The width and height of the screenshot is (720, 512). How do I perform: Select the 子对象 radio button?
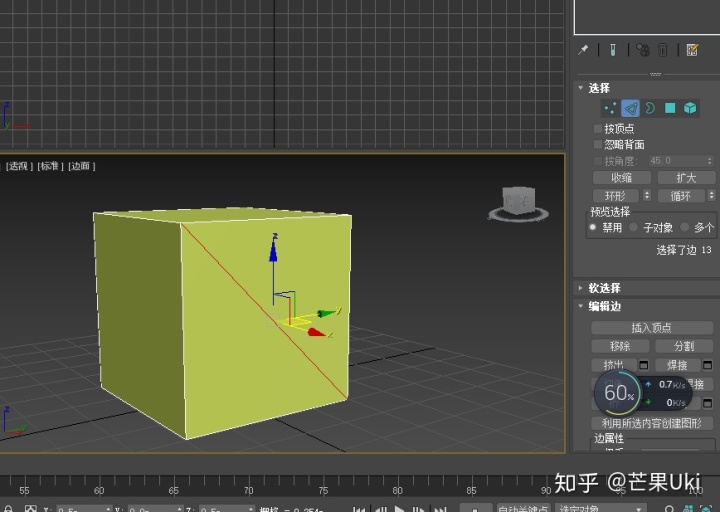coord(633,227)
